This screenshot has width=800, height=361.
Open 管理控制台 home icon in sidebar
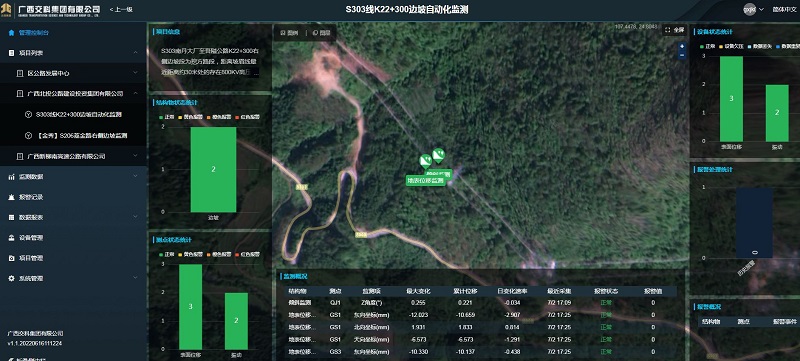click(11, 33)
